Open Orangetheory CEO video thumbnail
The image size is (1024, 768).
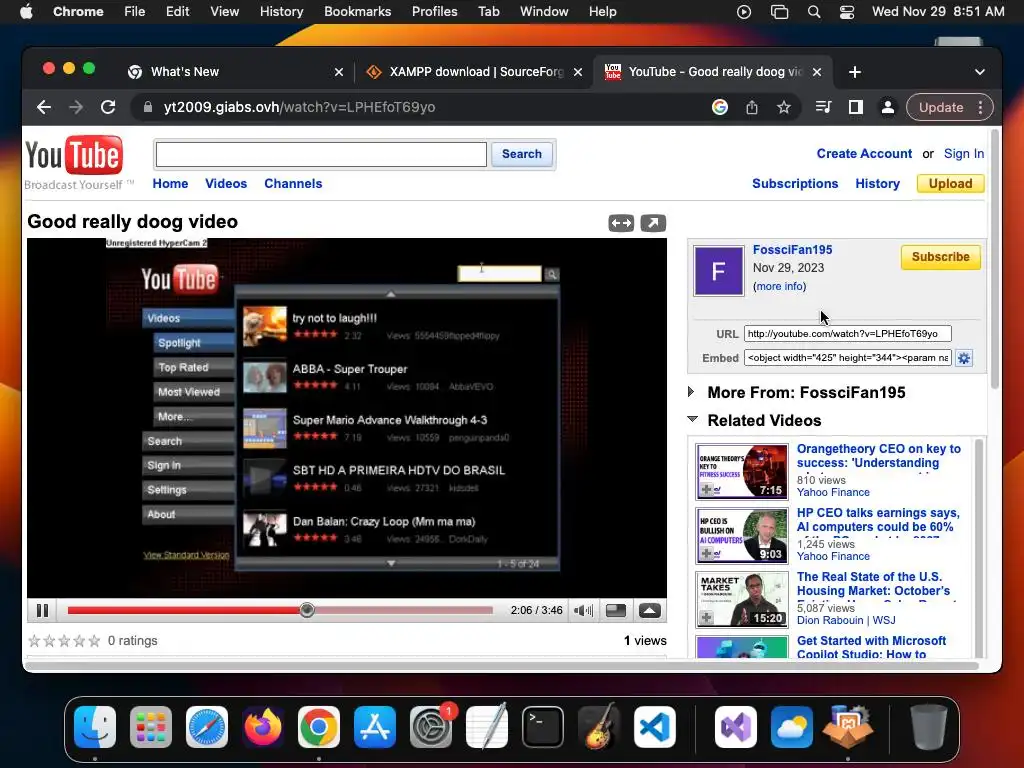[x=742, y=471]
